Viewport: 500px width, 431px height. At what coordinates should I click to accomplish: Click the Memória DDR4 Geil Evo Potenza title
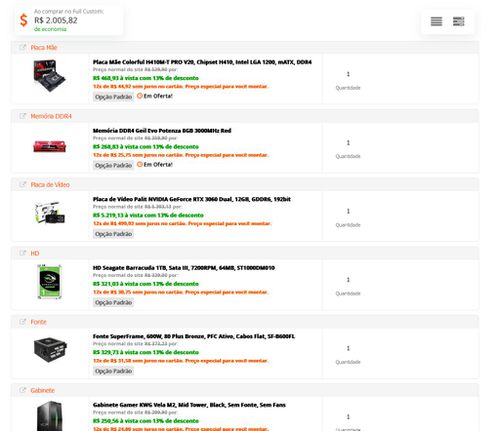point(162,130)
